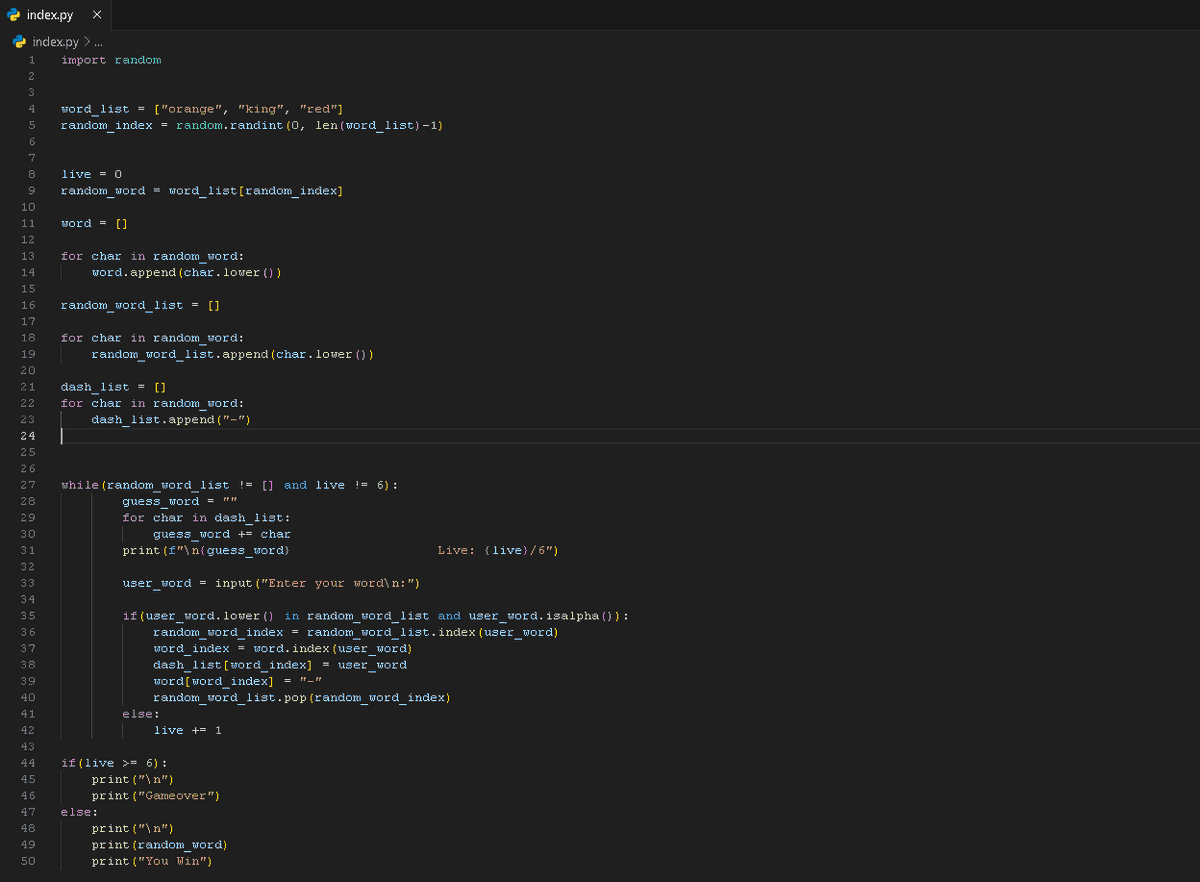Close the index.py tab
The height and width of the screenshot is (882, 1200).
coord(96,15)
